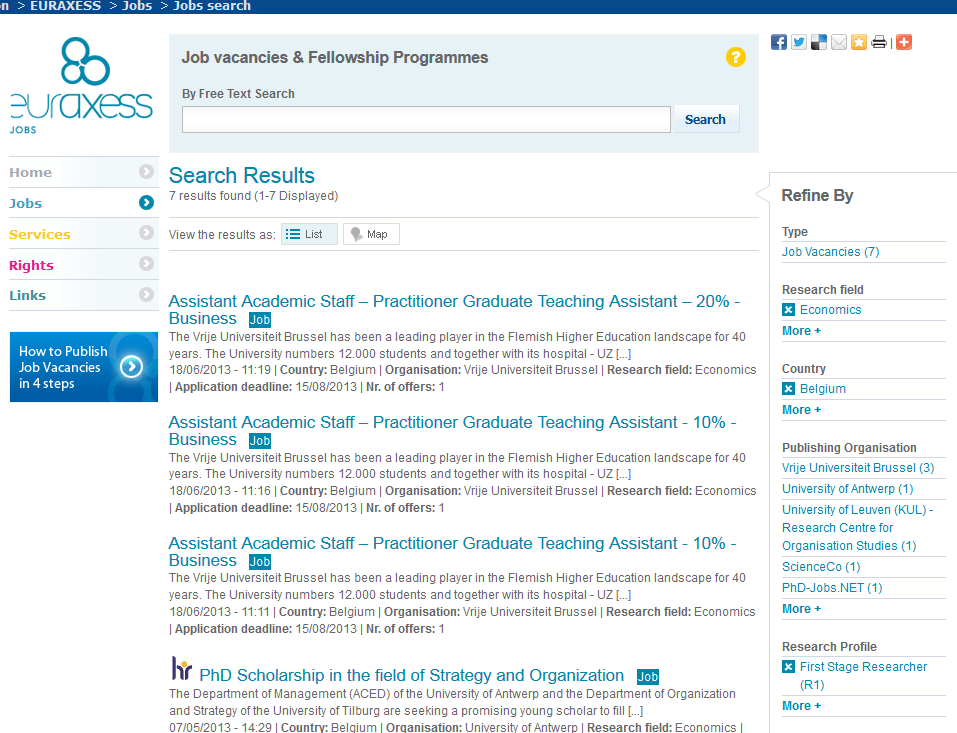Image resolution: width=957 pixels, height=733 pixels.
Task: Expand More under Research Profile
Action: (801, 706)
